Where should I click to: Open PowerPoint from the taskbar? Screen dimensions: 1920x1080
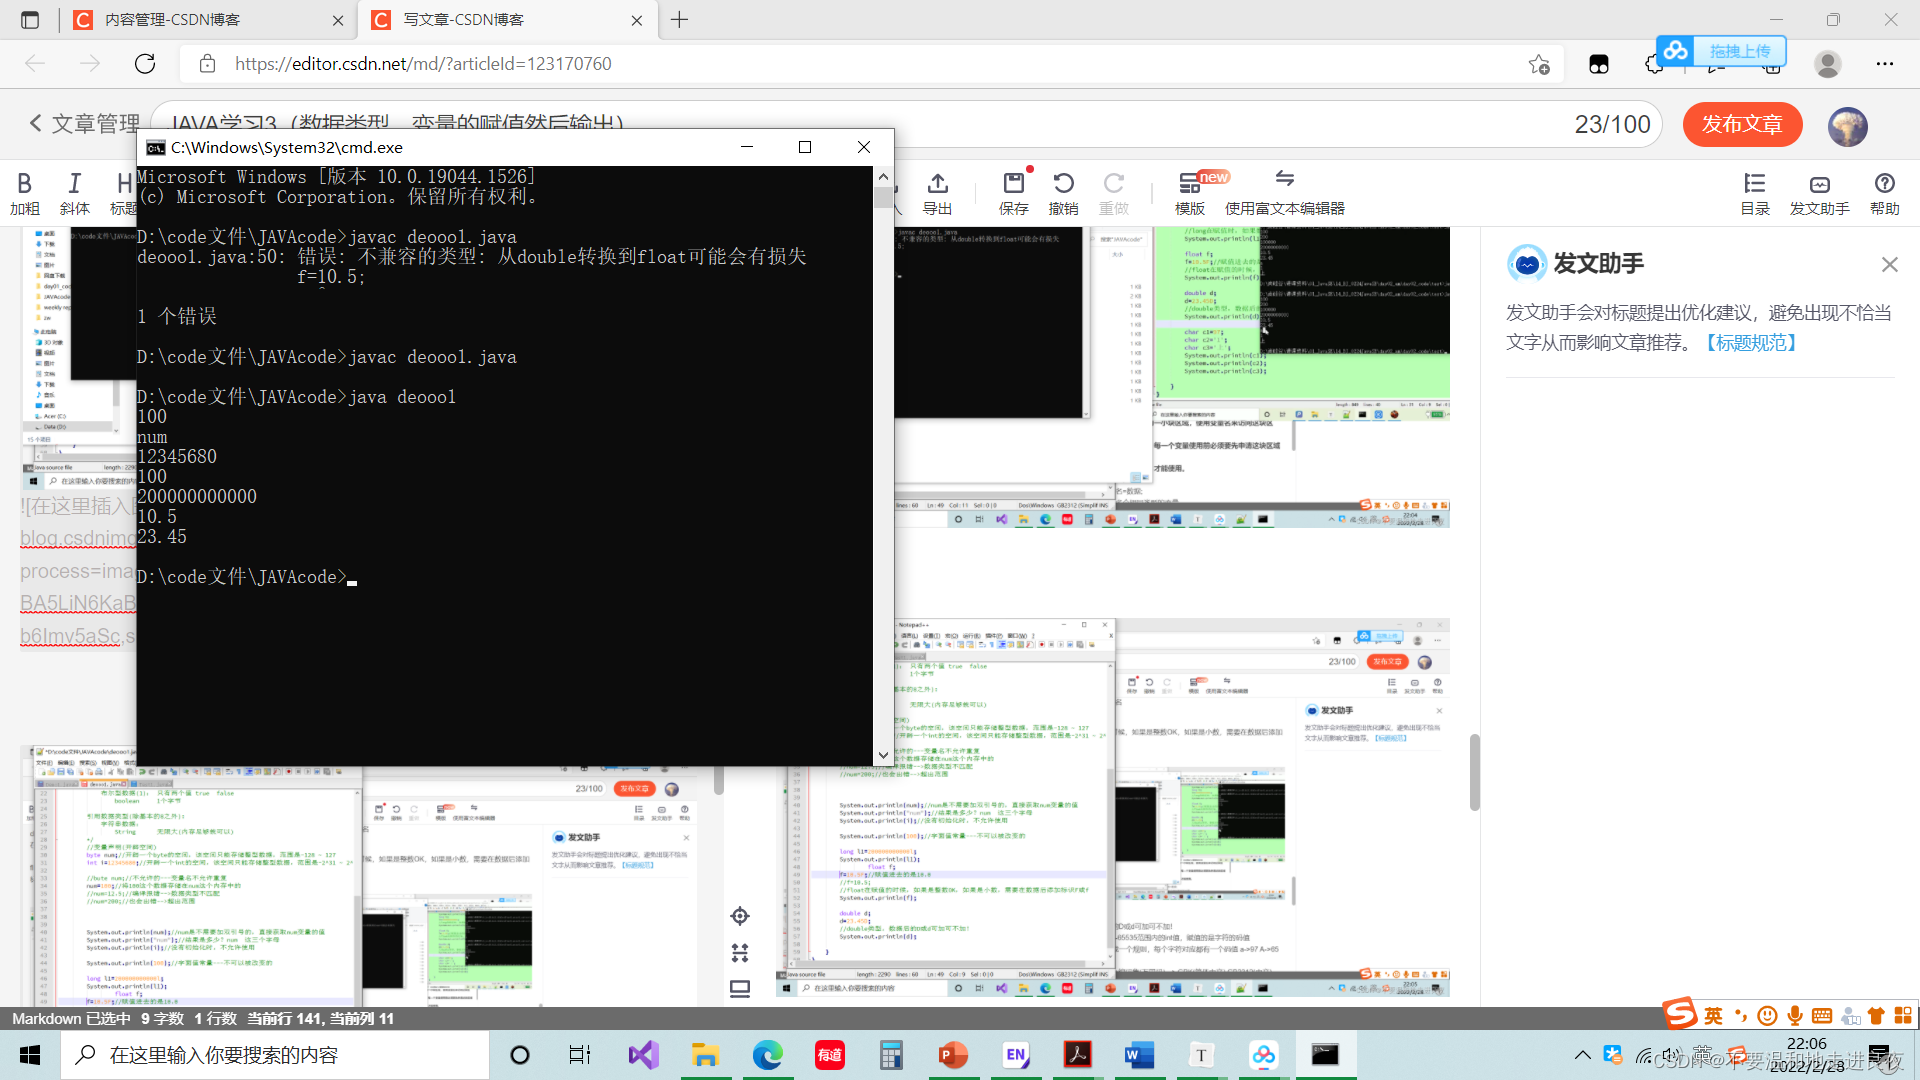(x=953, y=1055)
